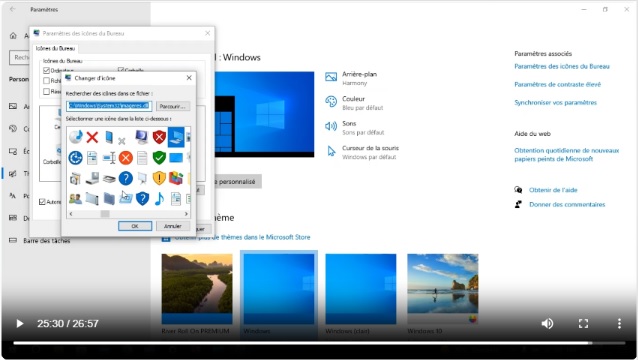The width and height of the screenshot is (638, 360).
Task: Select the scanner icon
Action: (109, 178)
